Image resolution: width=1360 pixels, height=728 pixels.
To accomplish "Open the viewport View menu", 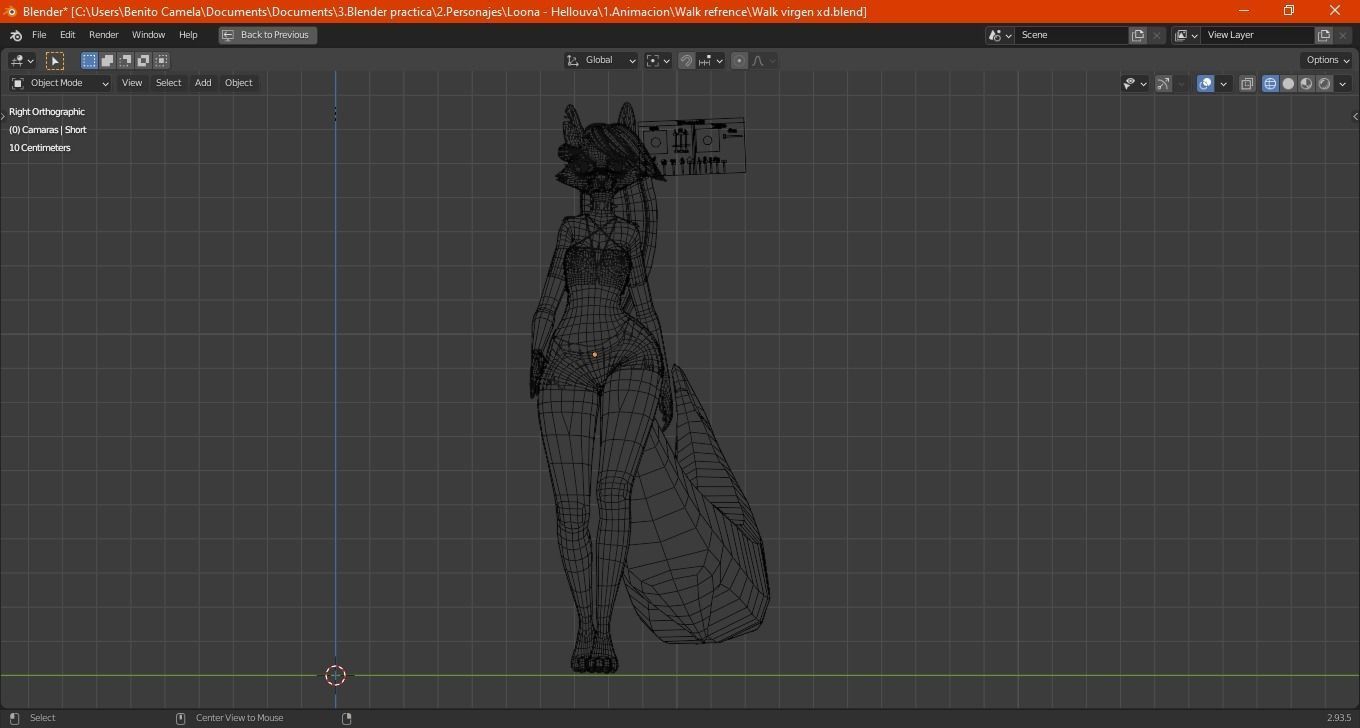I will [131, 83].
